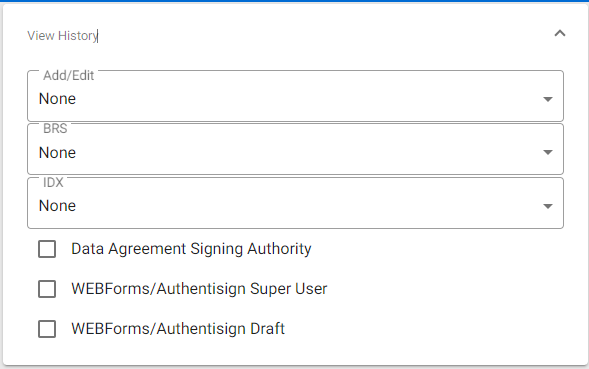Open the Add/Edit dropdown arrow

tap(548, 99)
